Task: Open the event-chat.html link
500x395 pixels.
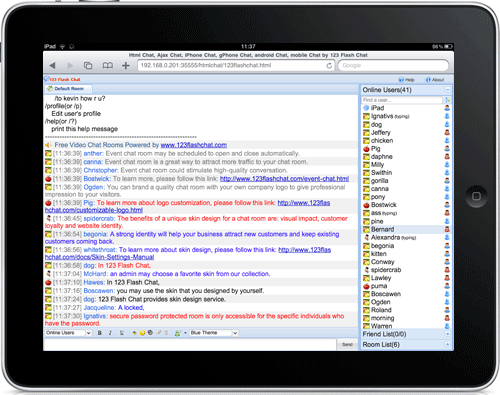Action: tap(284, 179)
